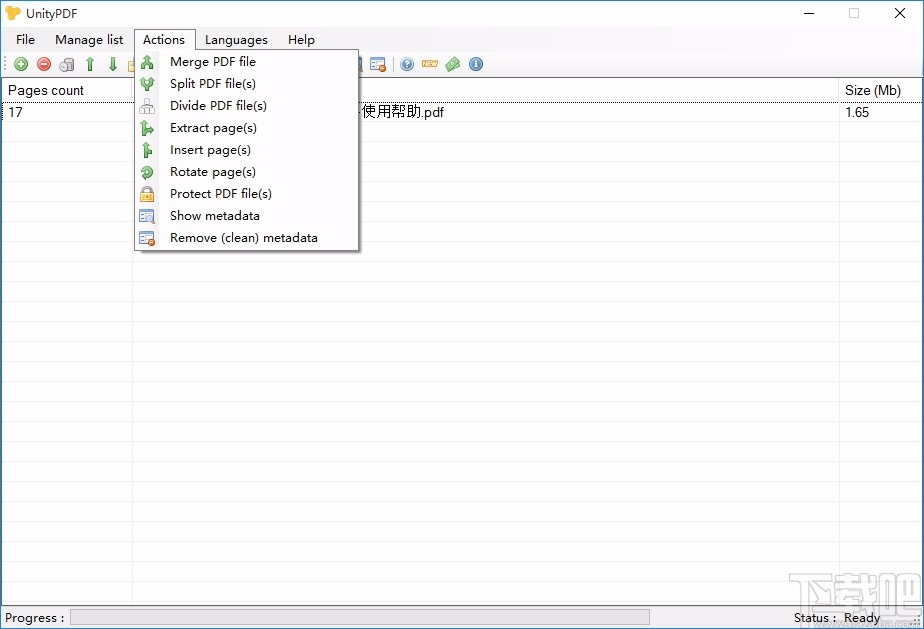This screenshot has width=924, height=629.
Task: Choose Split PDF file(s) action
Action: point(212,83)
